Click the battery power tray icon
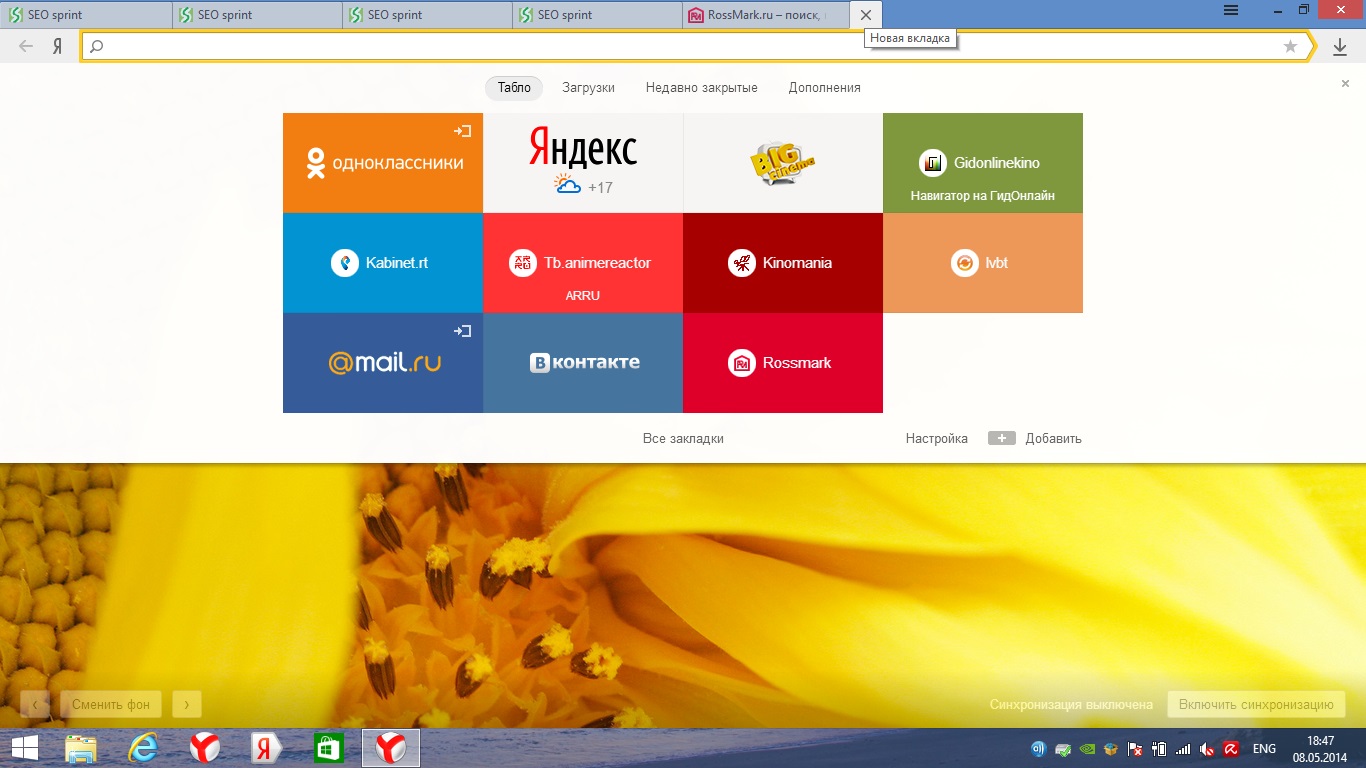The width and height of the screenshot is (1366, 768). (1160, 748)
